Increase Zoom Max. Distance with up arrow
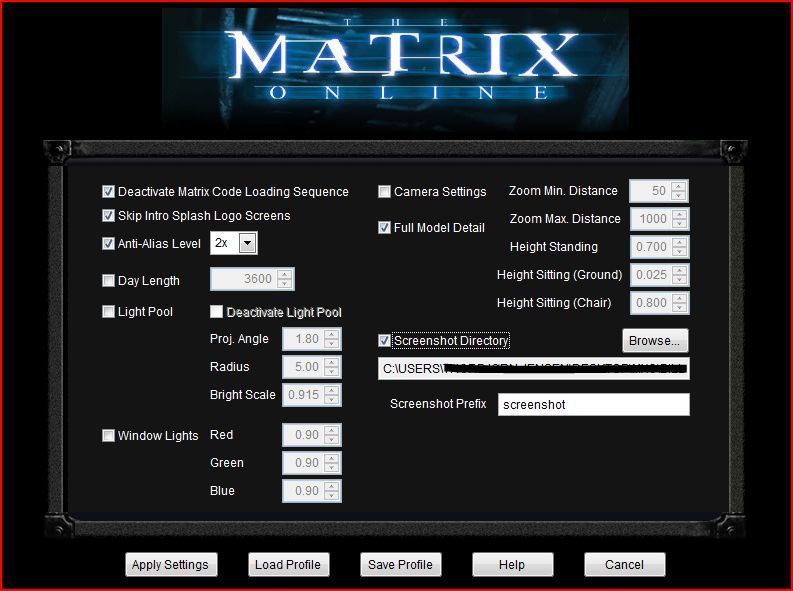The width and height of the screenshot is (793, 591). [679, 214]
